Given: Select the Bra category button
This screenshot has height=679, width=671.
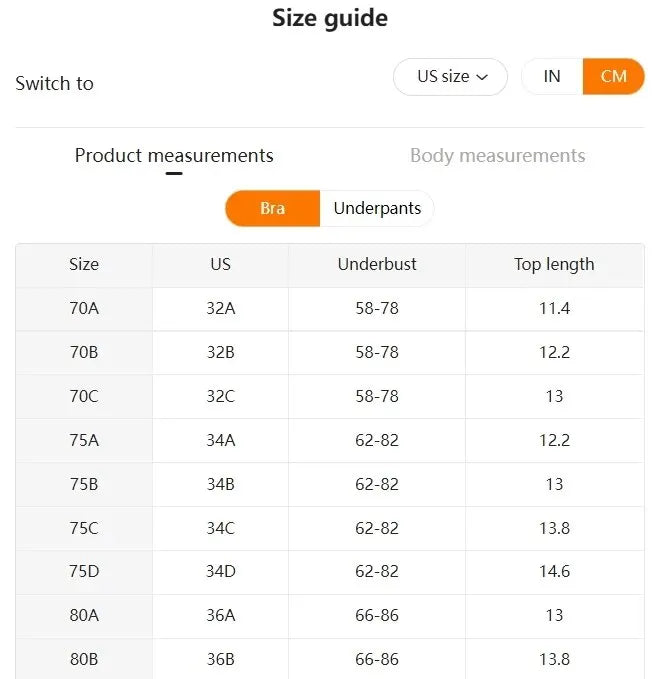Looking at the screenshot, I should 272,208.
